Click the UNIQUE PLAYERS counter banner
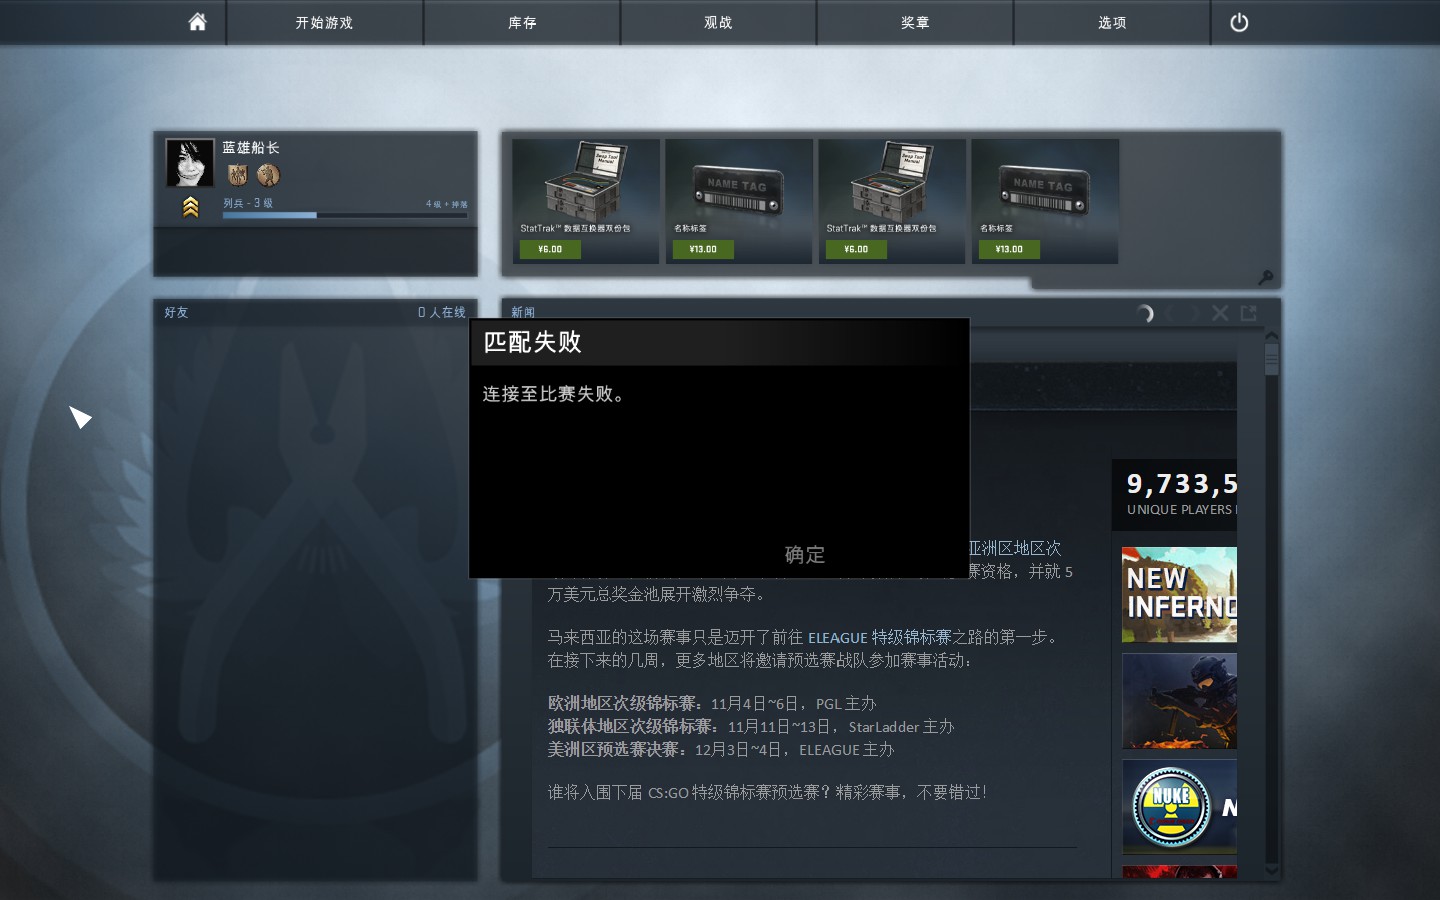 tap(1175, 495)
